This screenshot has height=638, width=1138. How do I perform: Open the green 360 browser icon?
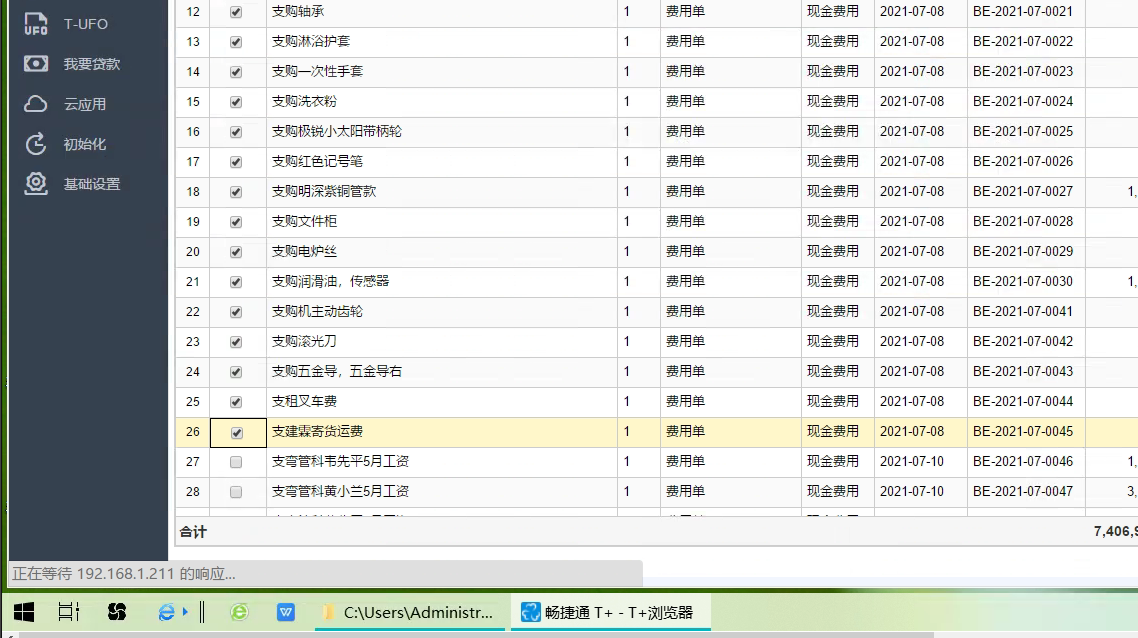point(240,613)
